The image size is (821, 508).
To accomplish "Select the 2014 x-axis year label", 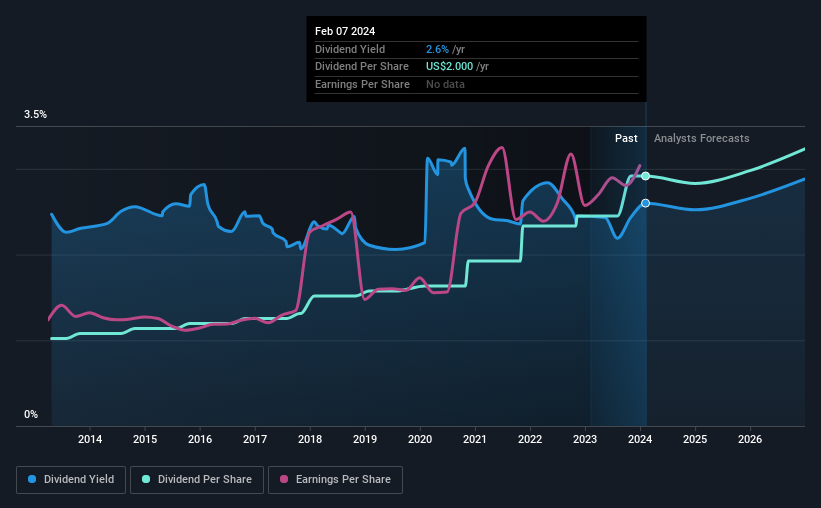I will point(90,439).
